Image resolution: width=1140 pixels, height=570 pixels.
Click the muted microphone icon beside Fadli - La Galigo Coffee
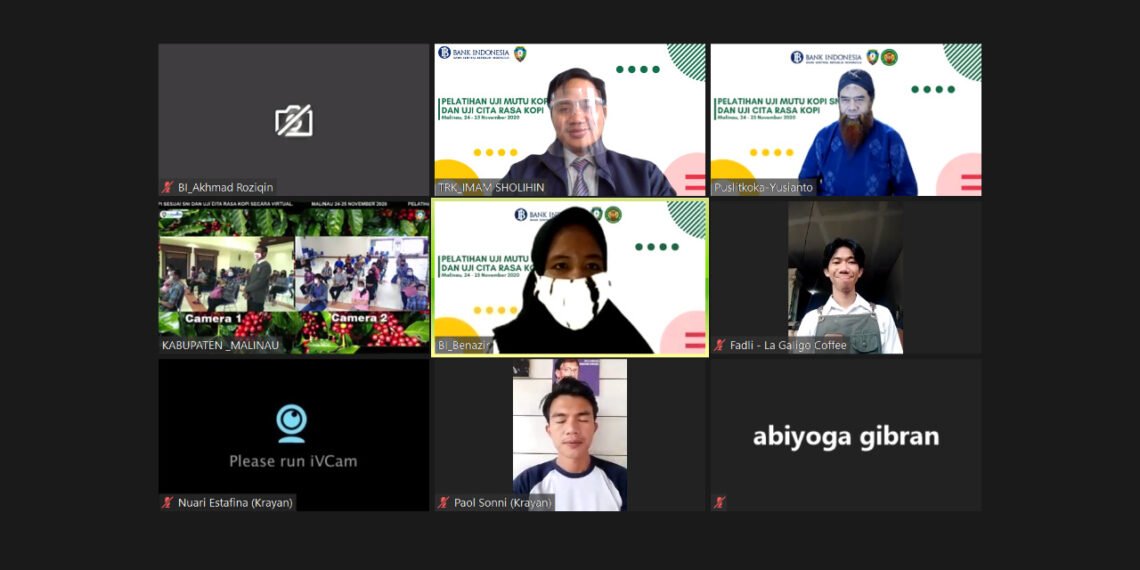pos(720,345)
